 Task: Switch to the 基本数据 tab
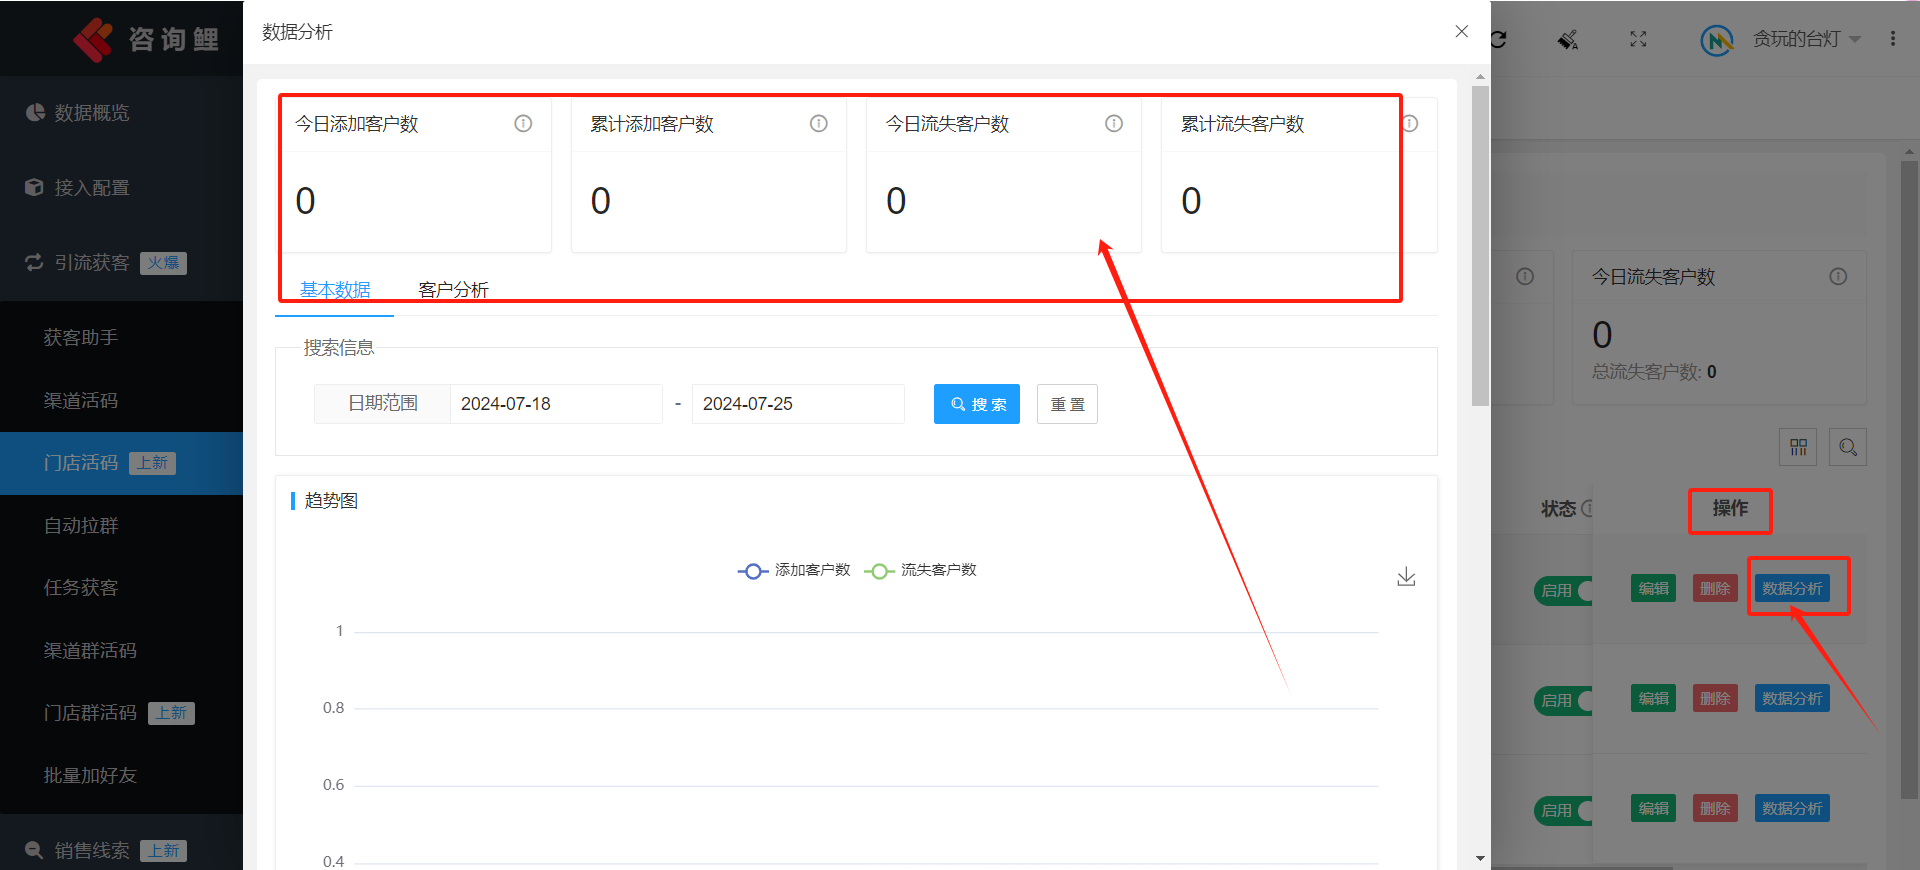click(335, 290)
